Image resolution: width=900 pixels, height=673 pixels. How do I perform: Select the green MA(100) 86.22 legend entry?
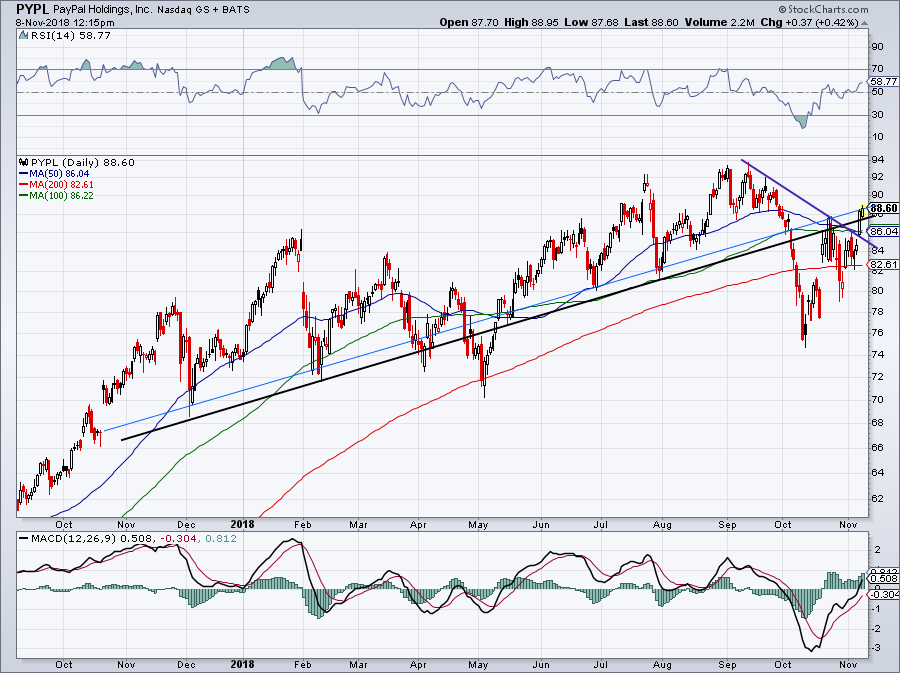pos(56,196)
